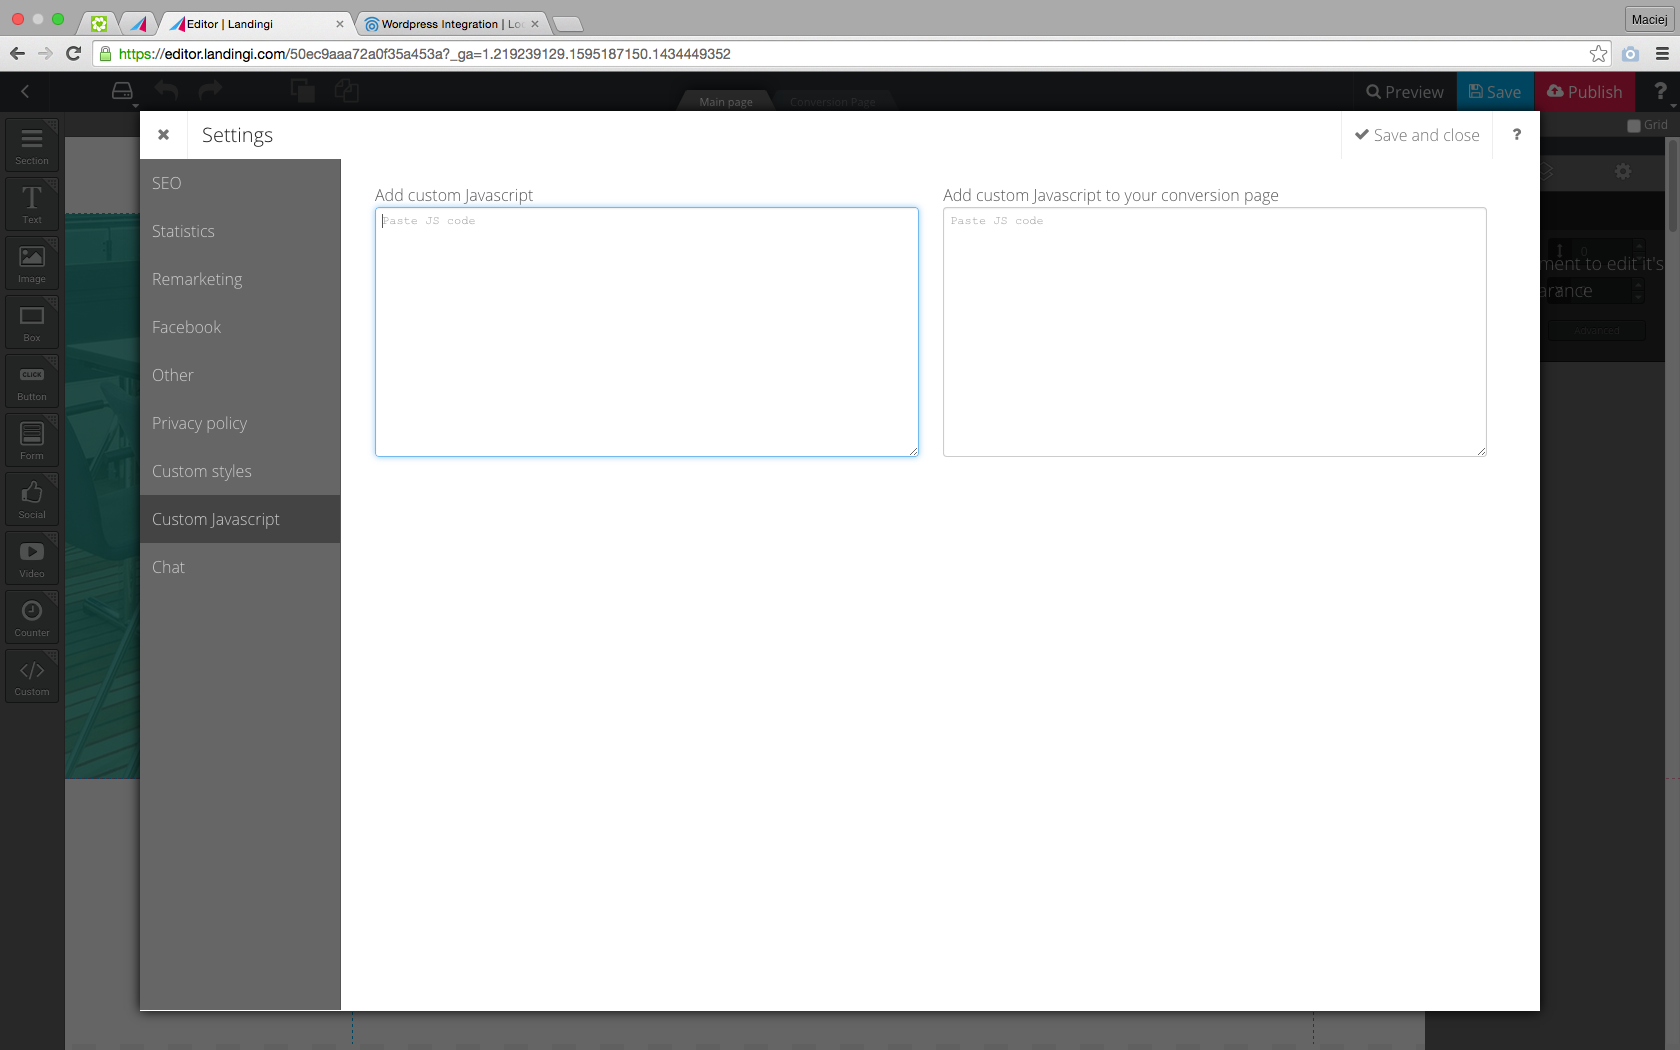Open editor help question mark menu
The image size is (1680, 1050).
point(1660,91)
